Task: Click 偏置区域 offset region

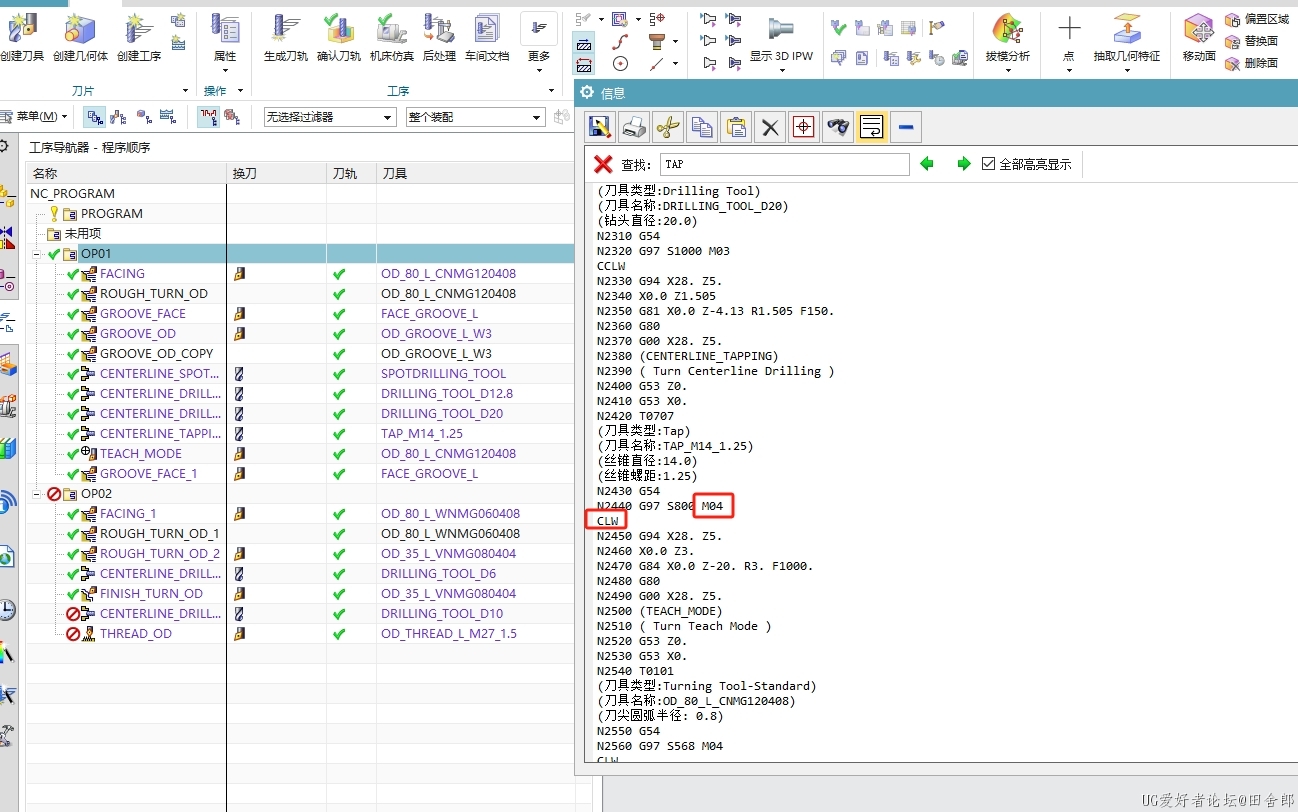Action: pos(1257,19)
